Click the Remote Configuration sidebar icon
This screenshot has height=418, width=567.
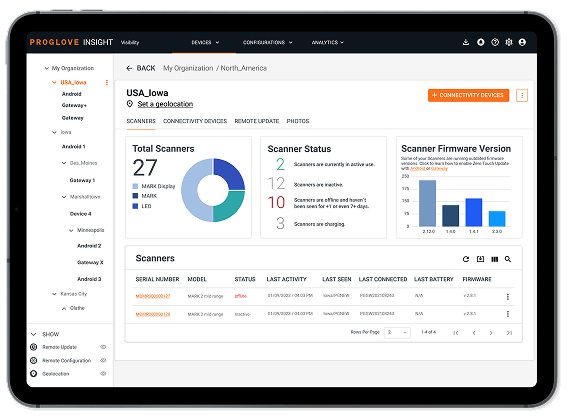(34, 361)
